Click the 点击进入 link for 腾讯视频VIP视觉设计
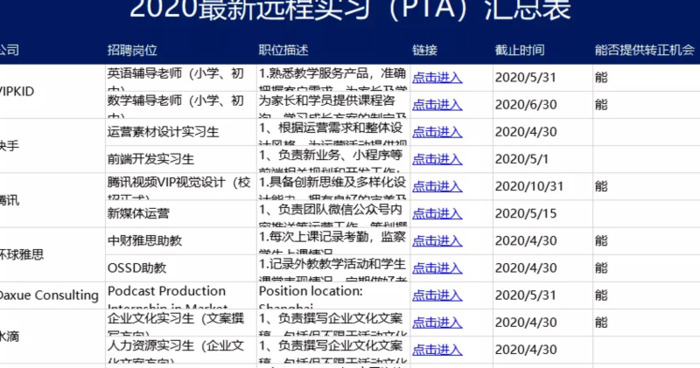Screen dimensions: 700x368 (437, 187)
